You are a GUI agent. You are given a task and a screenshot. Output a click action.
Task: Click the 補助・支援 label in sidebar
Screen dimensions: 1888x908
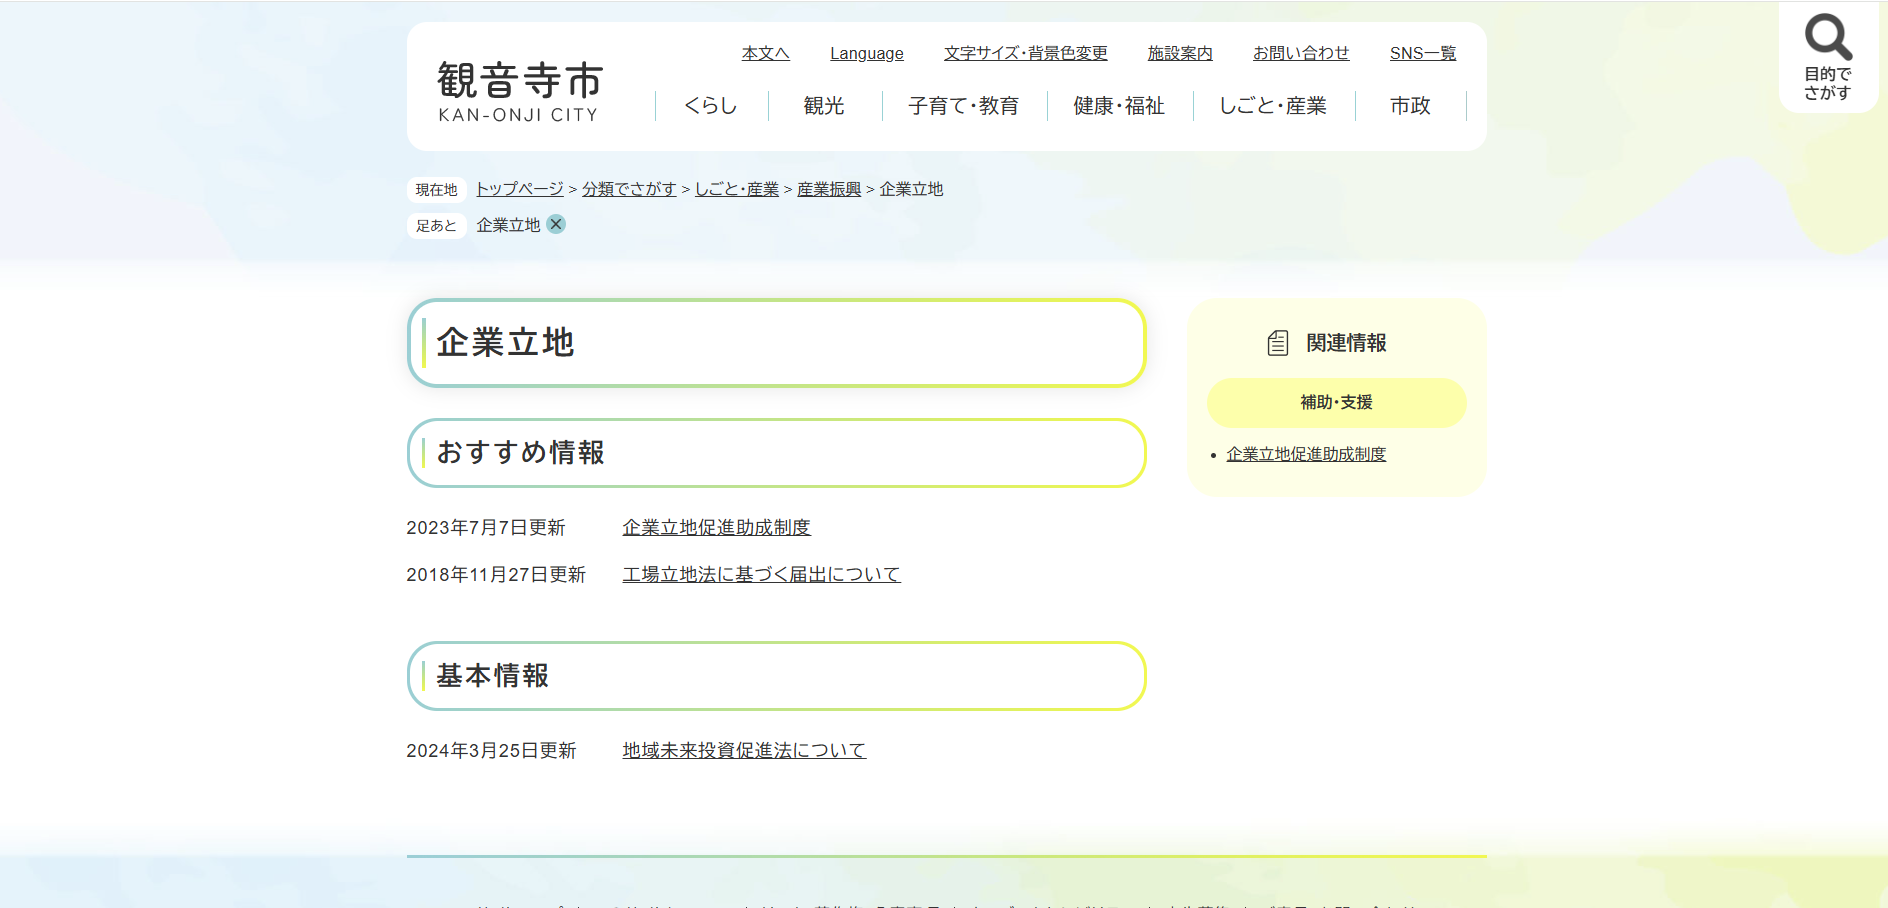pyautogui.click(x=1336, y=402)
